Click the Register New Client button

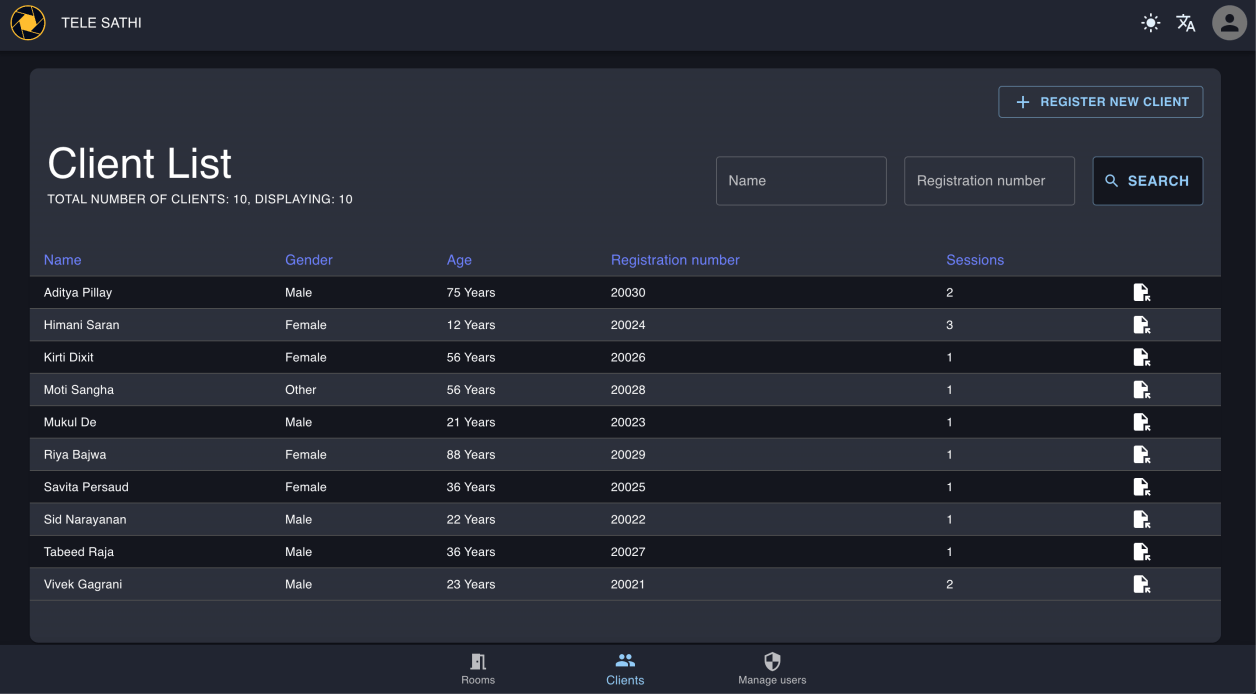click(1100, 102)
